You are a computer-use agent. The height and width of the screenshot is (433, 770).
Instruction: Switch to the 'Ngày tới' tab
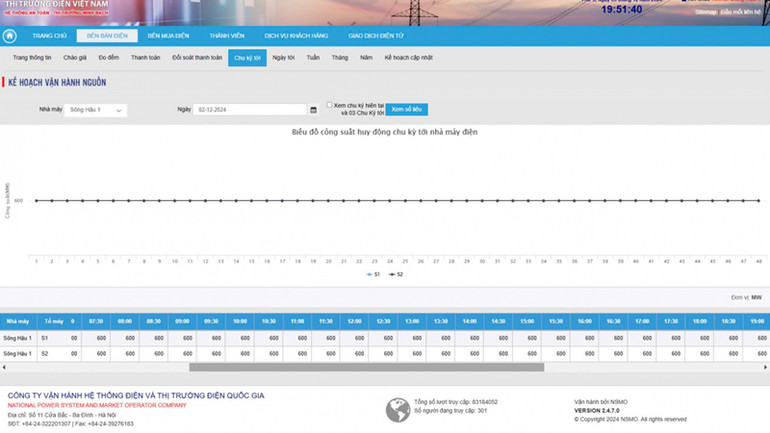pos(283,58)
